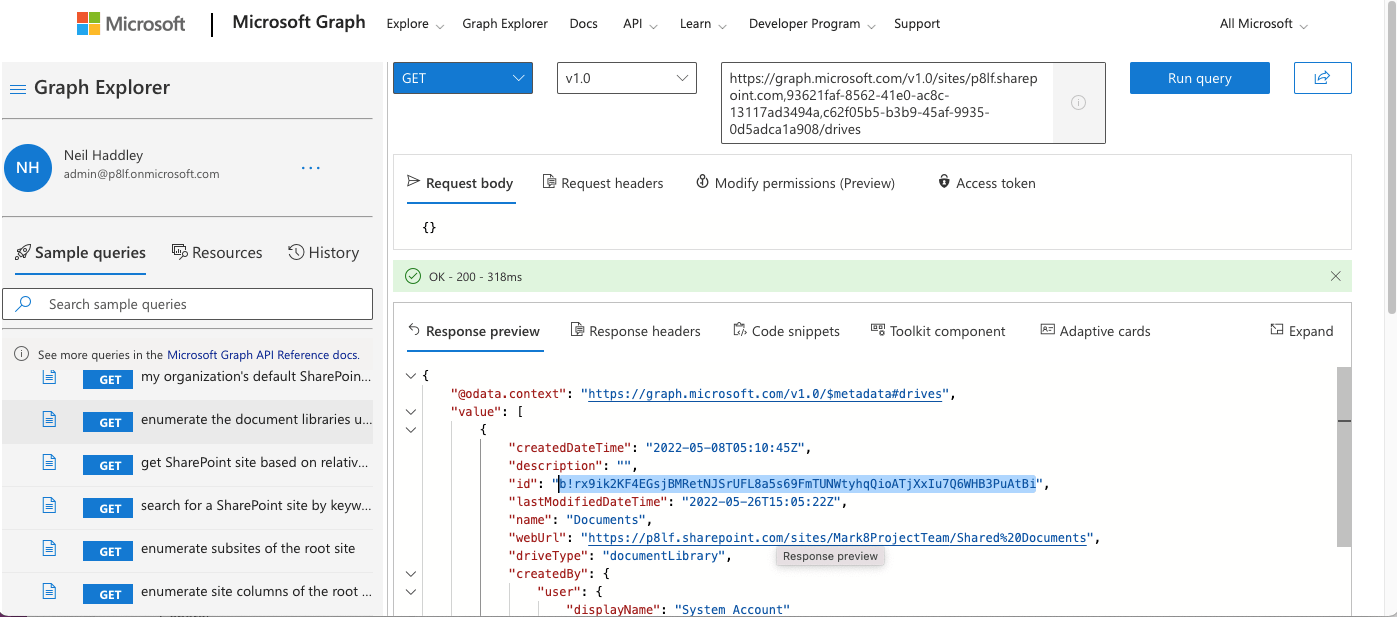Open the v1.0 API version dropdown
1397x617 pixels.
coord(626,78)
